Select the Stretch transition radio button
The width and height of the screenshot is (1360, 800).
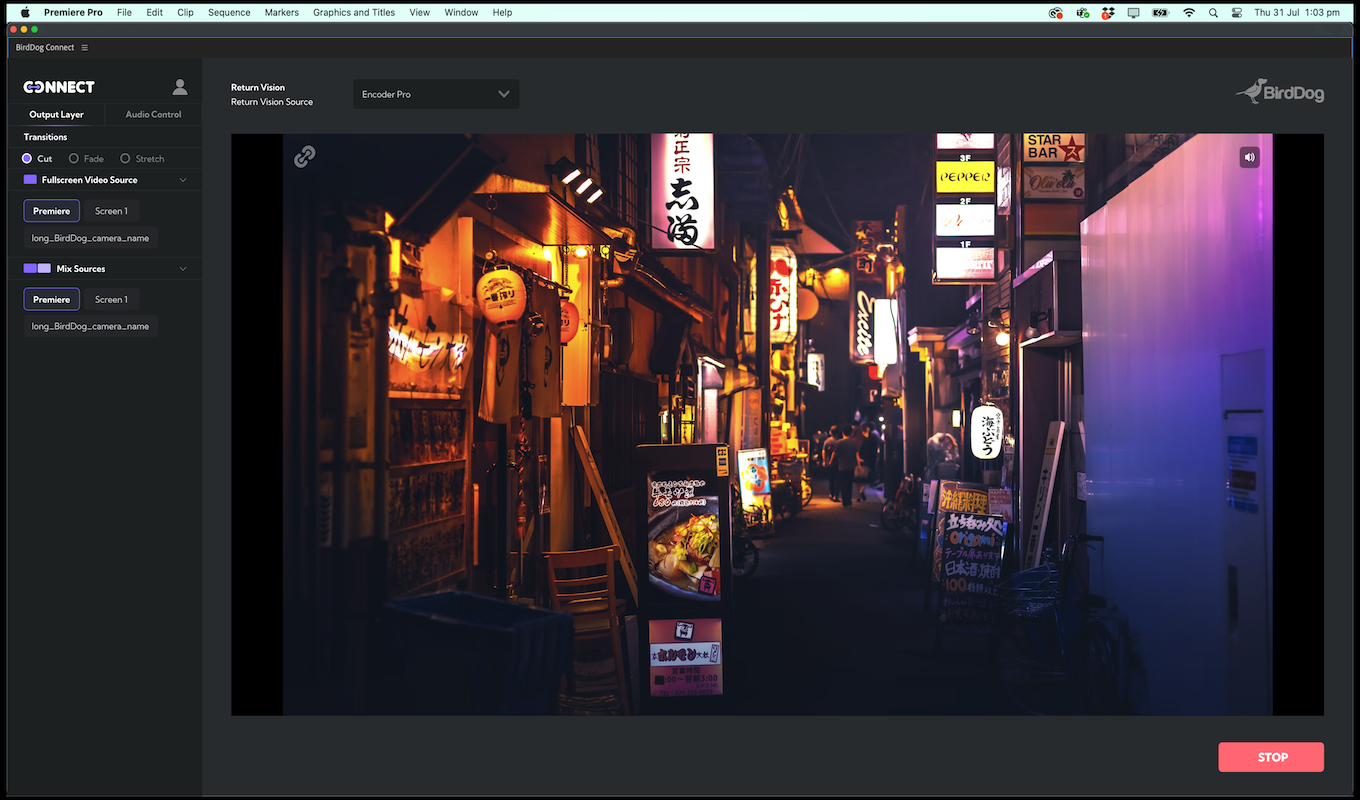click(125, 159)
